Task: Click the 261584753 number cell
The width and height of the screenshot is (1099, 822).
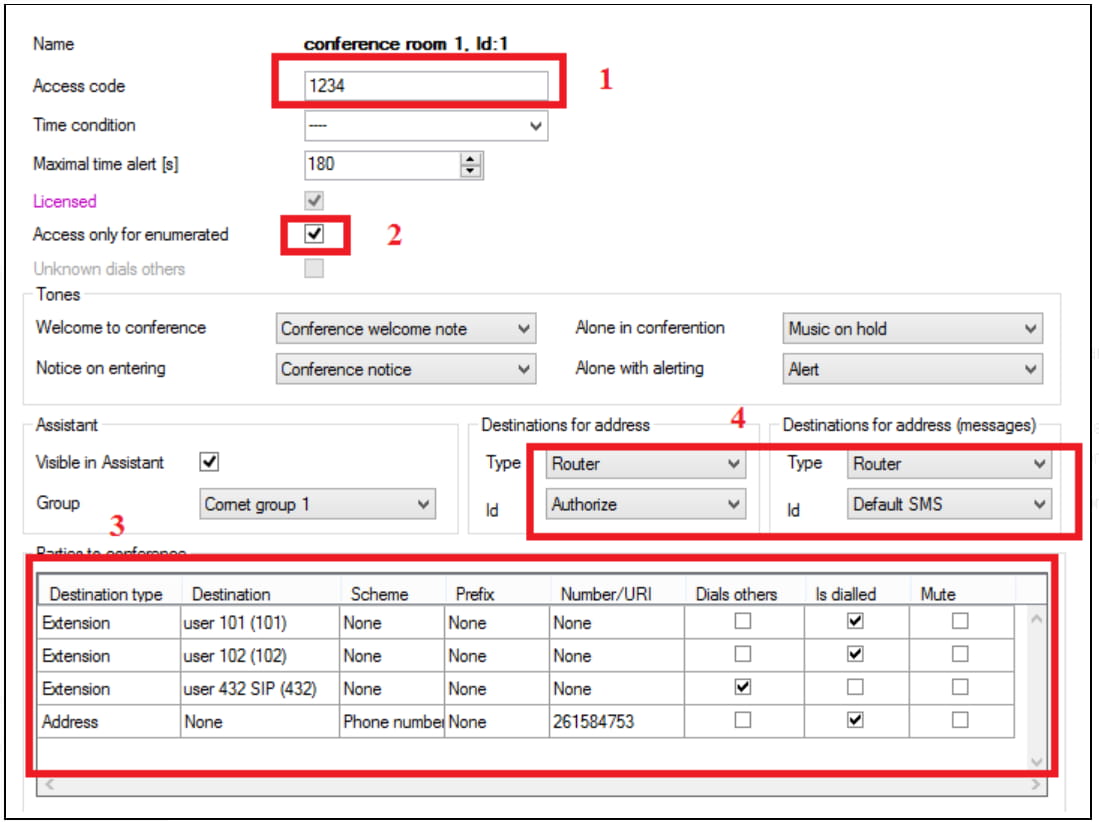Action: coord(617,721)
